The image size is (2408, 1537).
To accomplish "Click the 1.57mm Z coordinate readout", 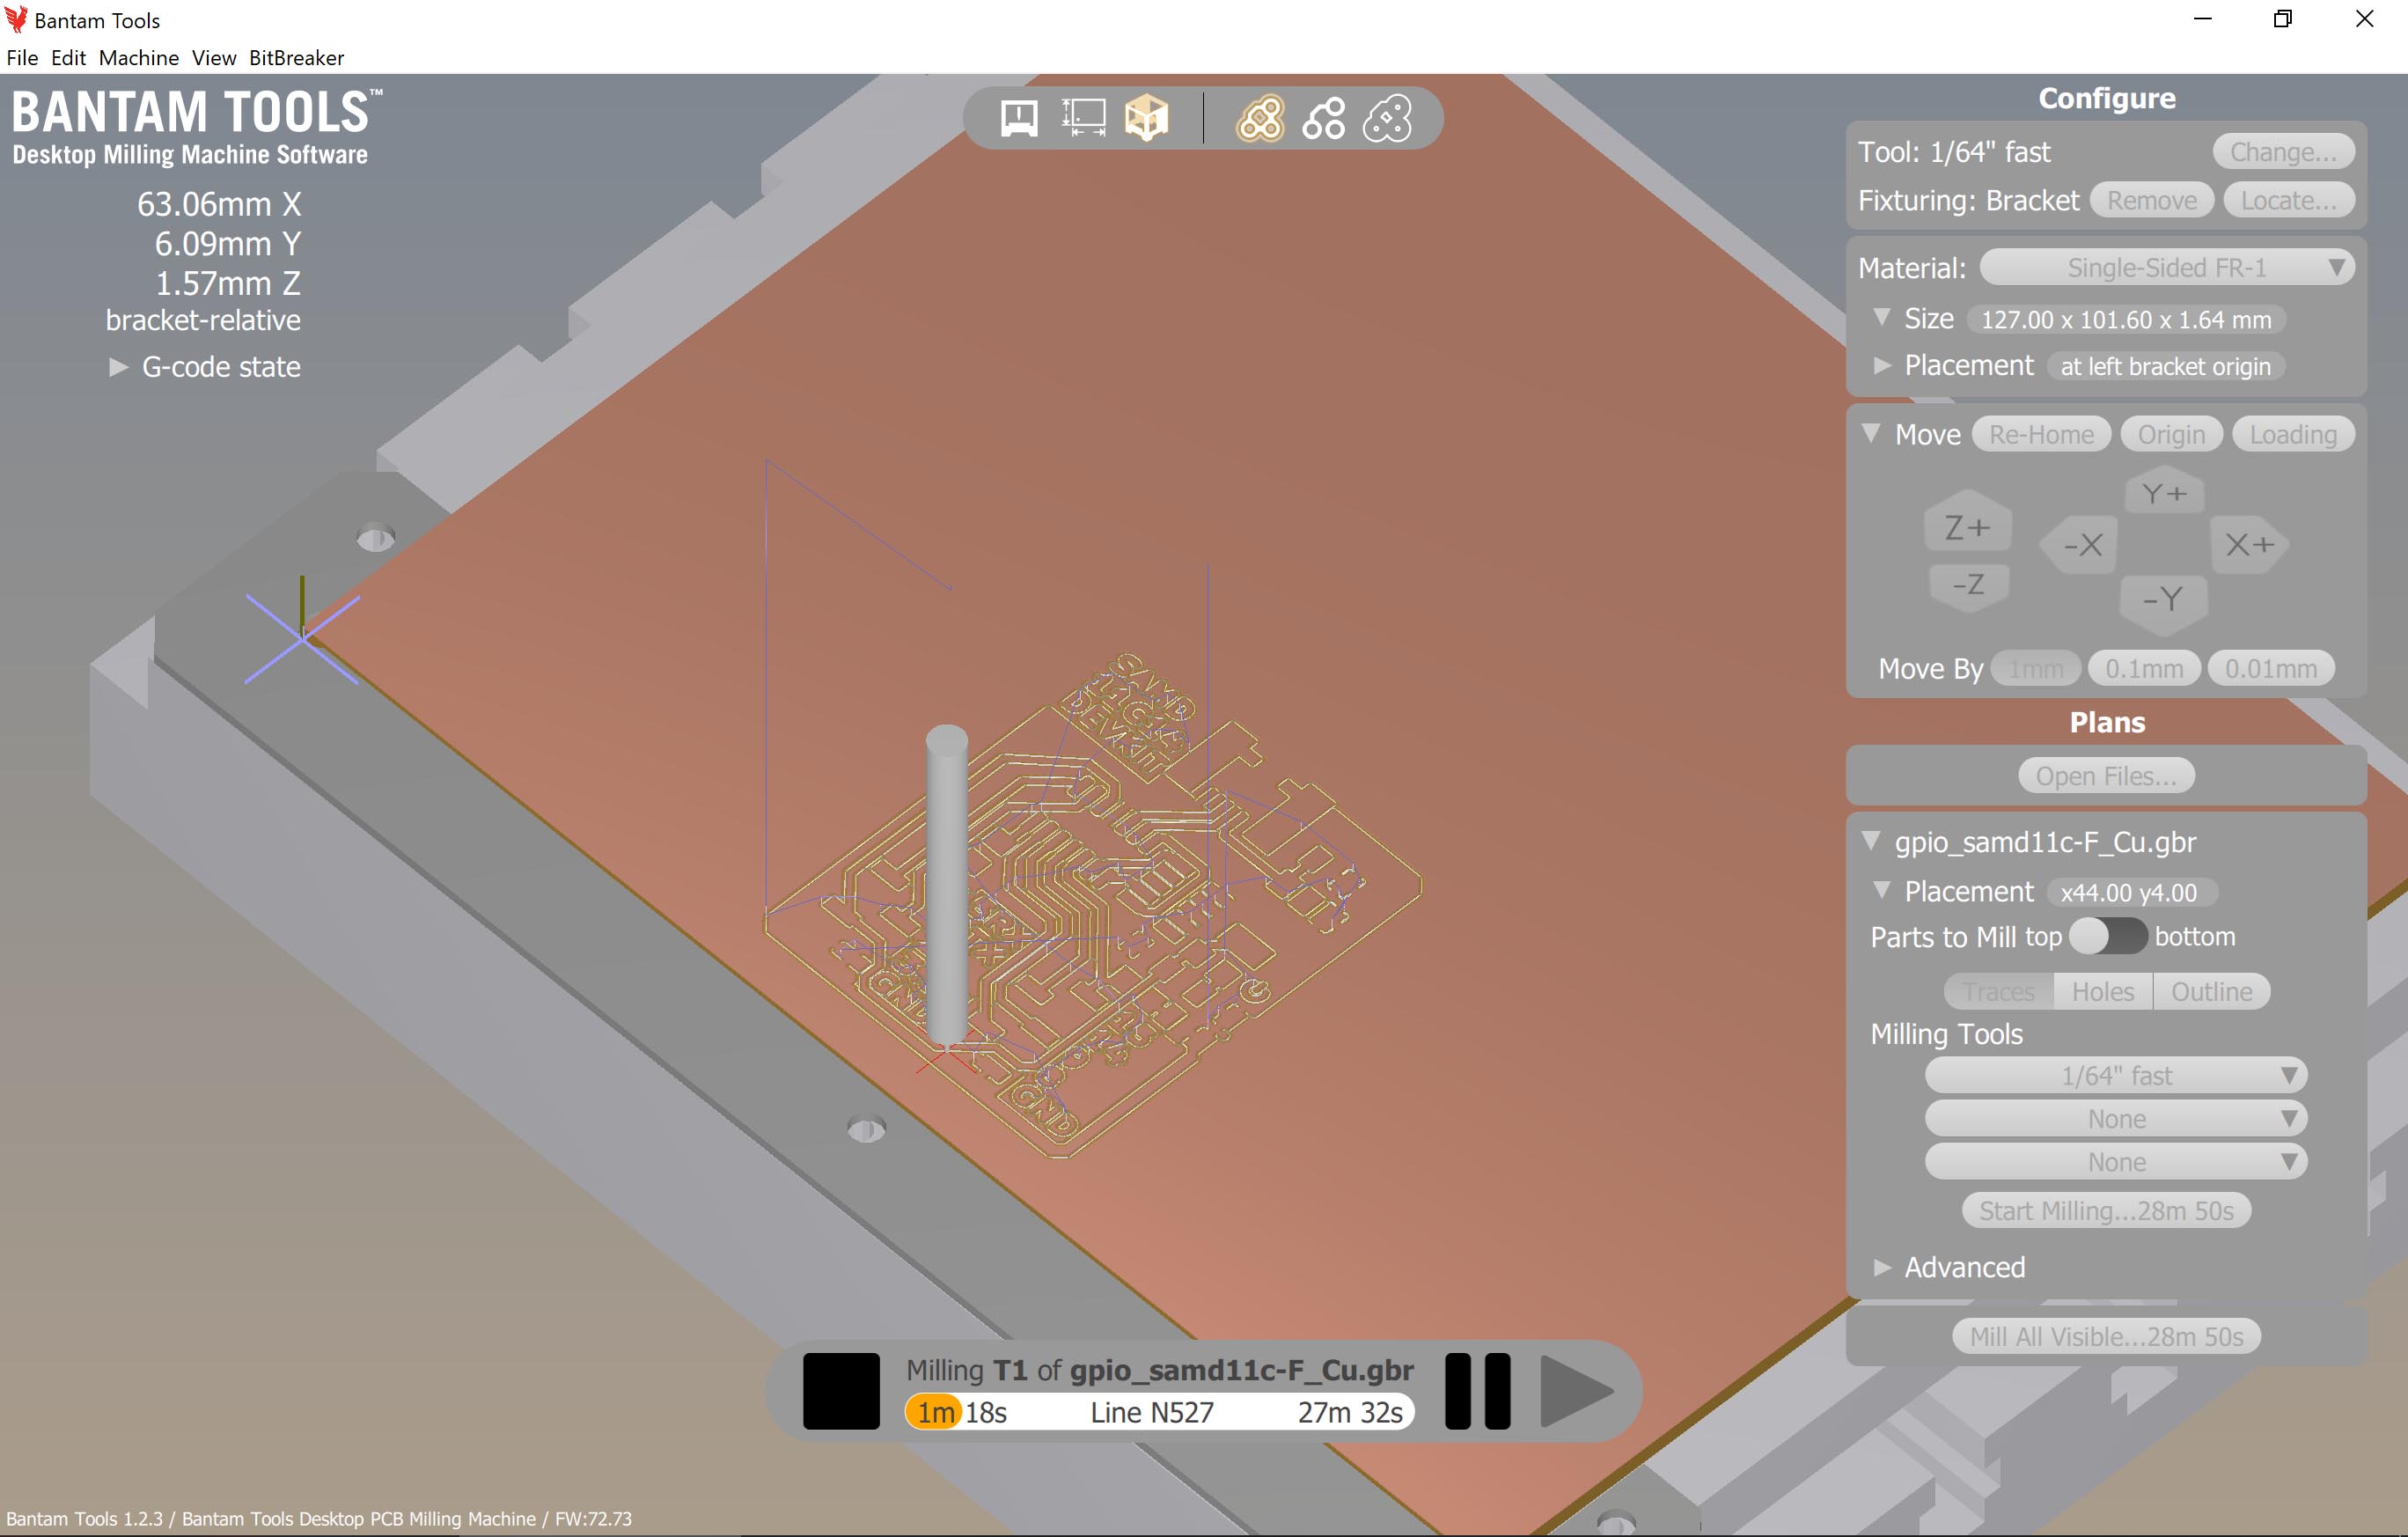I will (227, 283).
